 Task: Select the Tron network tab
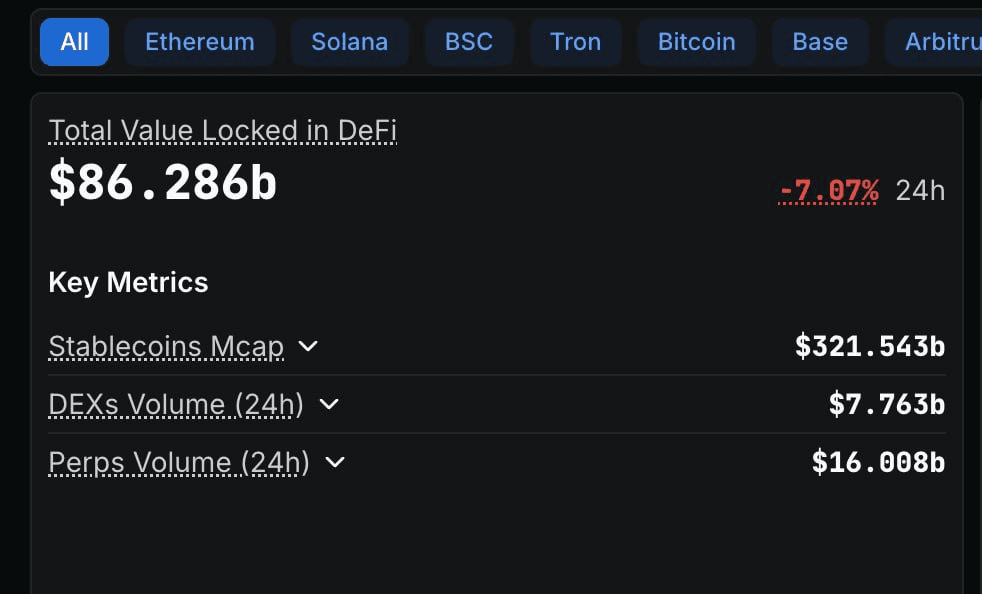(x=575, y=42)
